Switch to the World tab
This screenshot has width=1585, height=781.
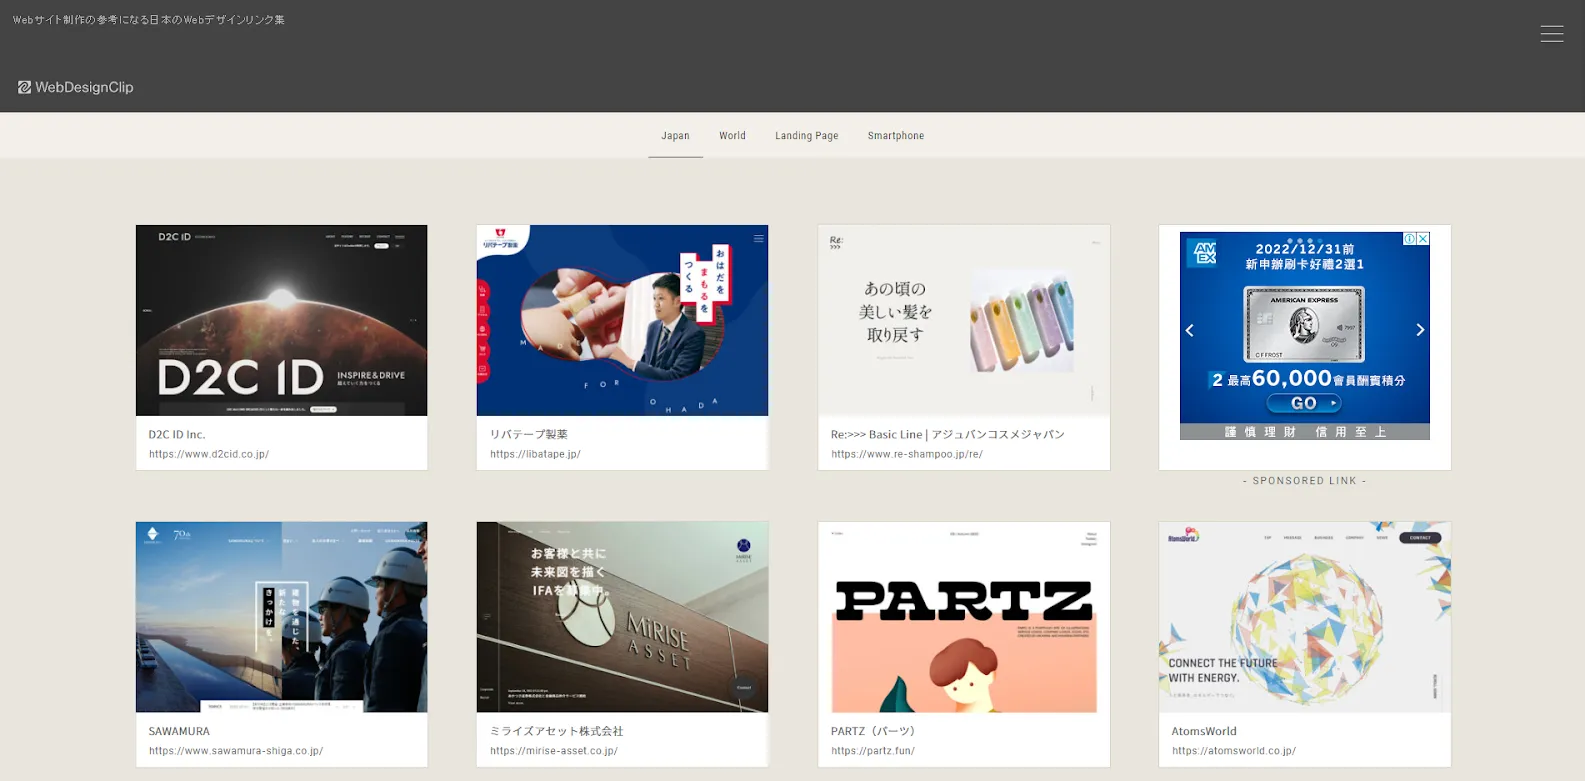click(732, 136)
